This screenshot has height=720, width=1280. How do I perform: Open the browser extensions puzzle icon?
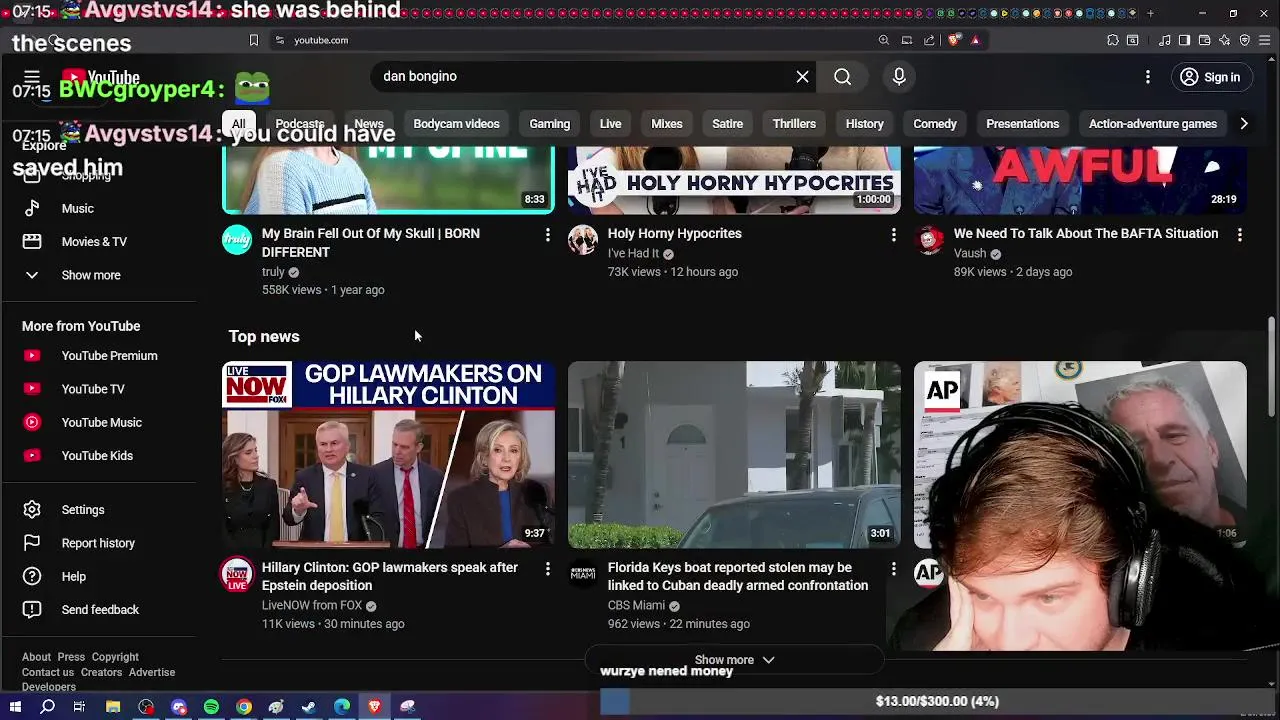(1113, 40)
